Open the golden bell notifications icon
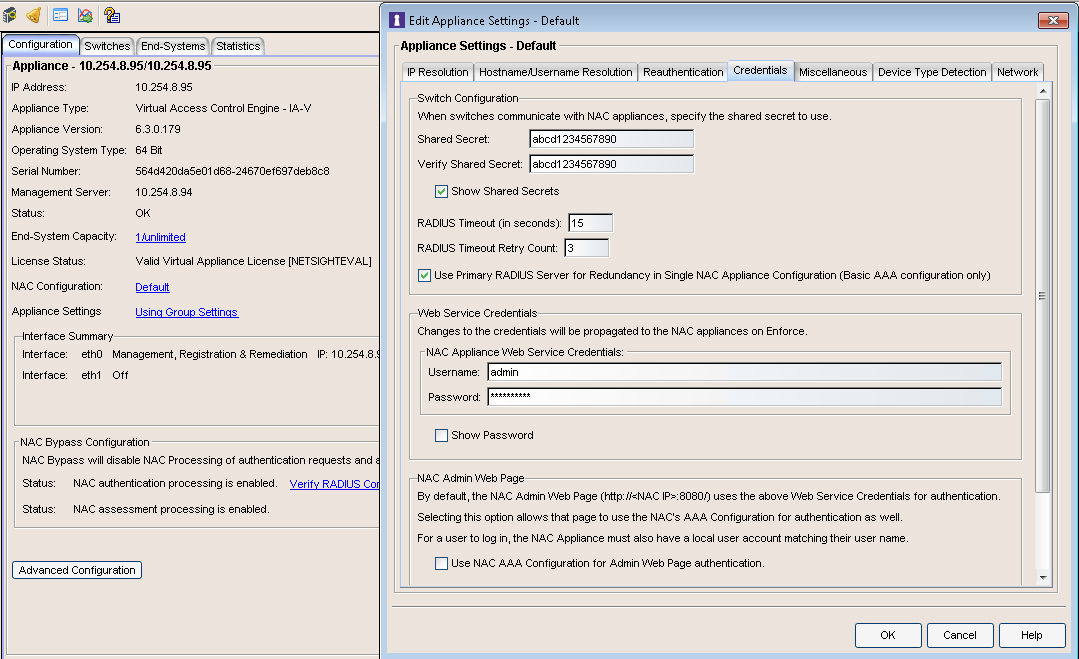Screen dimensions: 1079x659 point(33,14)
